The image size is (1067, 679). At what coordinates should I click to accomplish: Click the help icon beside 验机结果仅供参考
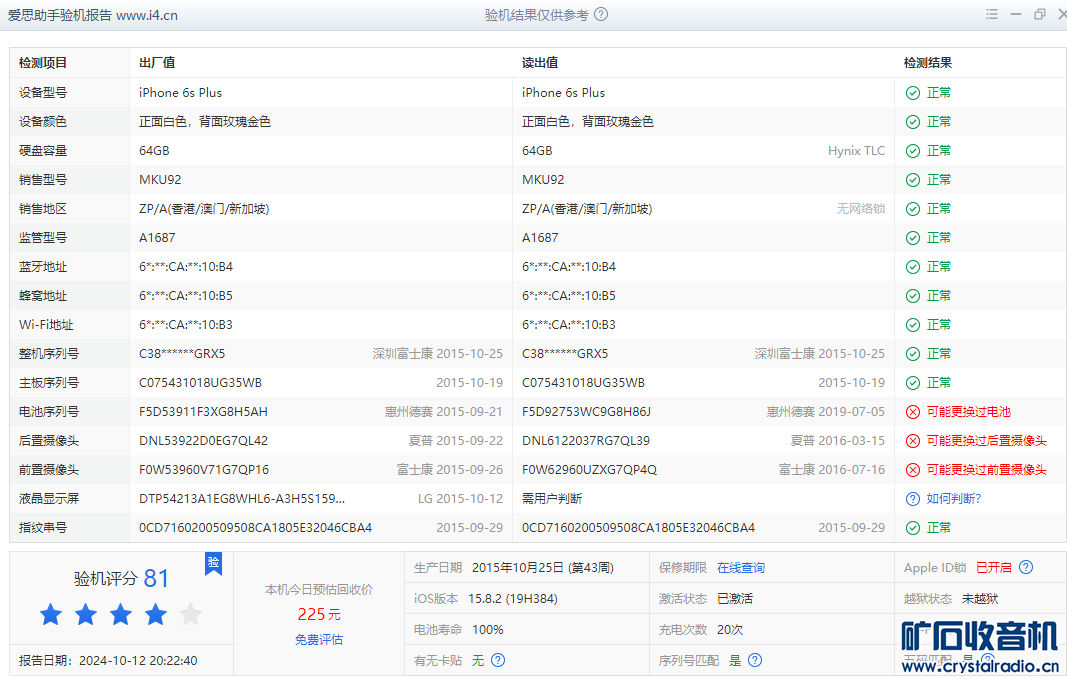pos(601,15)
